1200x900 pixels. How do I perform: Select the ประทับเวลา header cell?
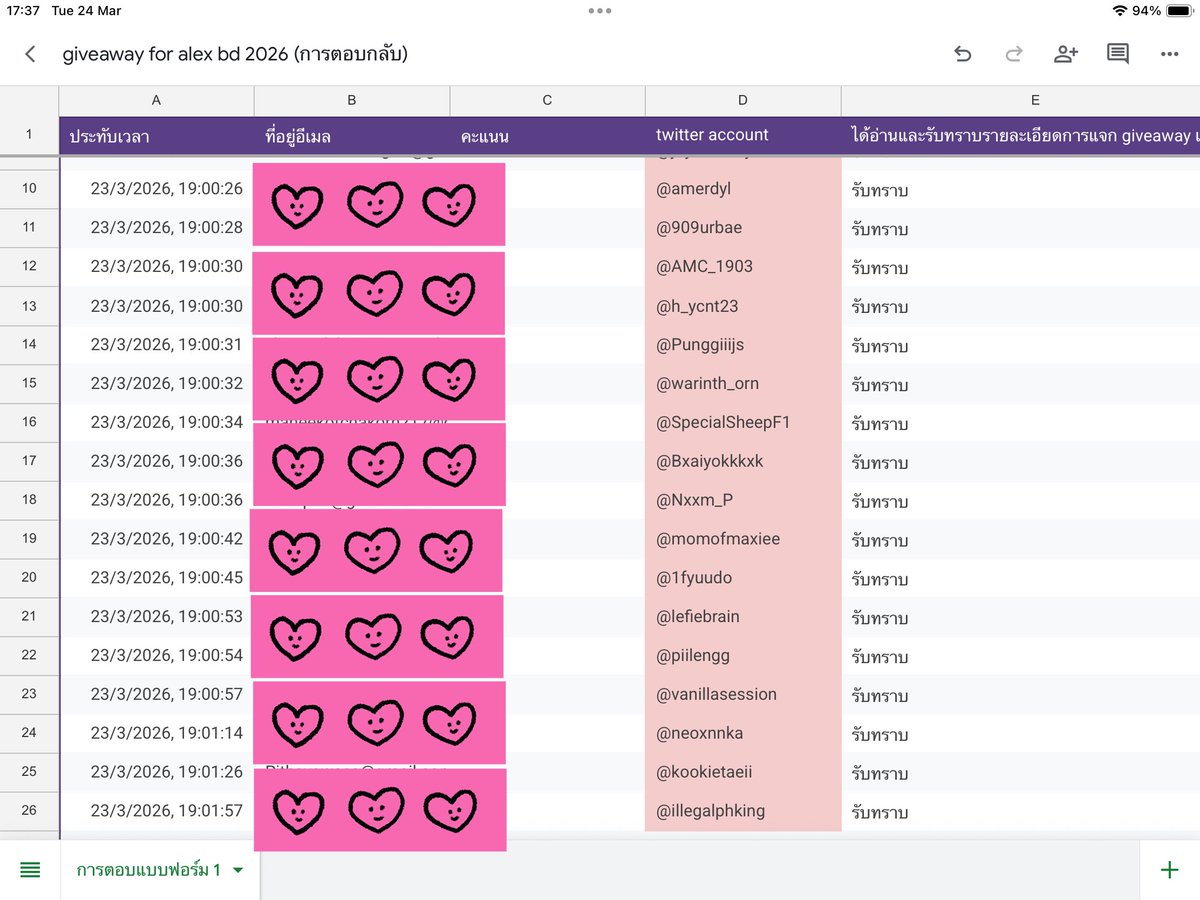[156, 135]
